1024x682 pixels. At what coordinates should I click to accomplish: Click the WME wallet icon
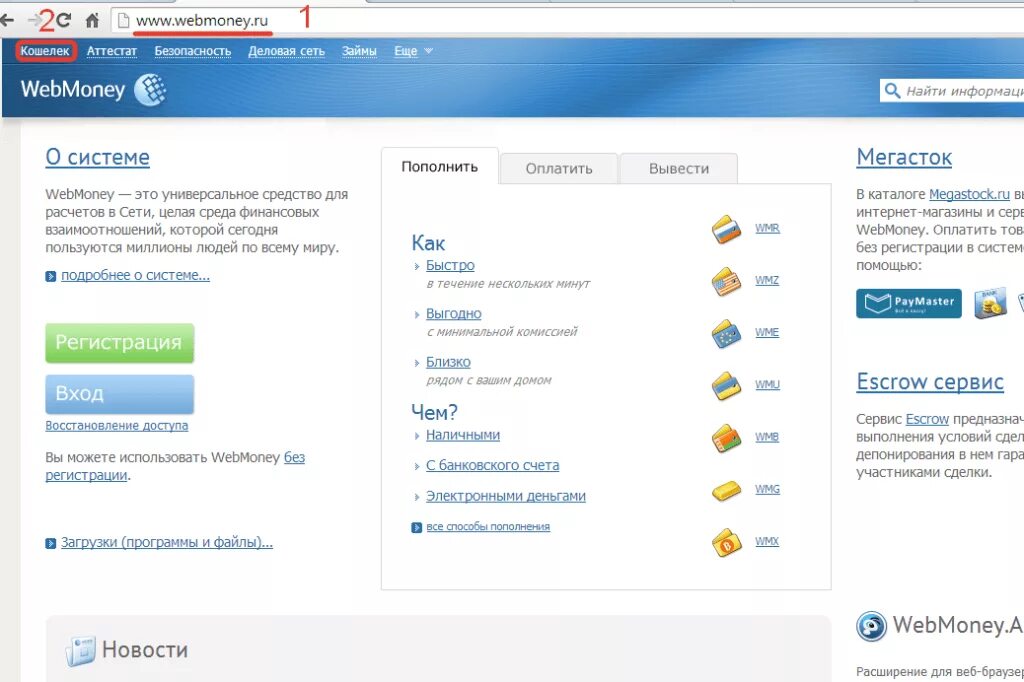coord(726,333)
